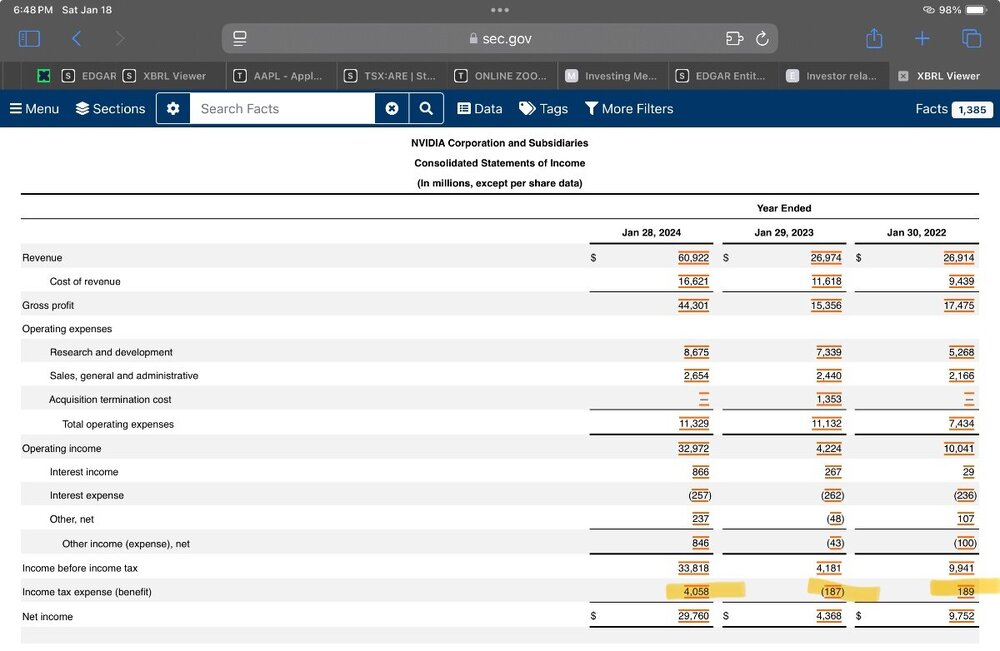The image size is (1000, 651).
Task: Open the More Filters dropdown
Action: [x=629, y=109]
